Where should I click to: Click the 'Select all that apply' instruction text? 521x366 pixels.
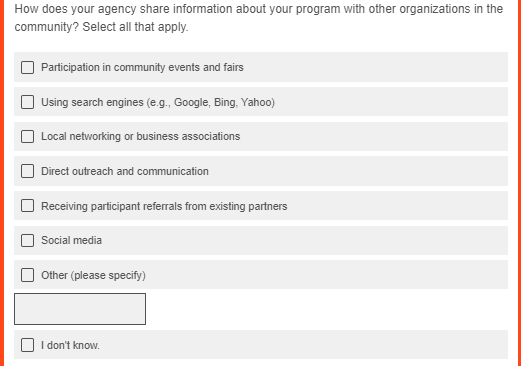(135, 27)
